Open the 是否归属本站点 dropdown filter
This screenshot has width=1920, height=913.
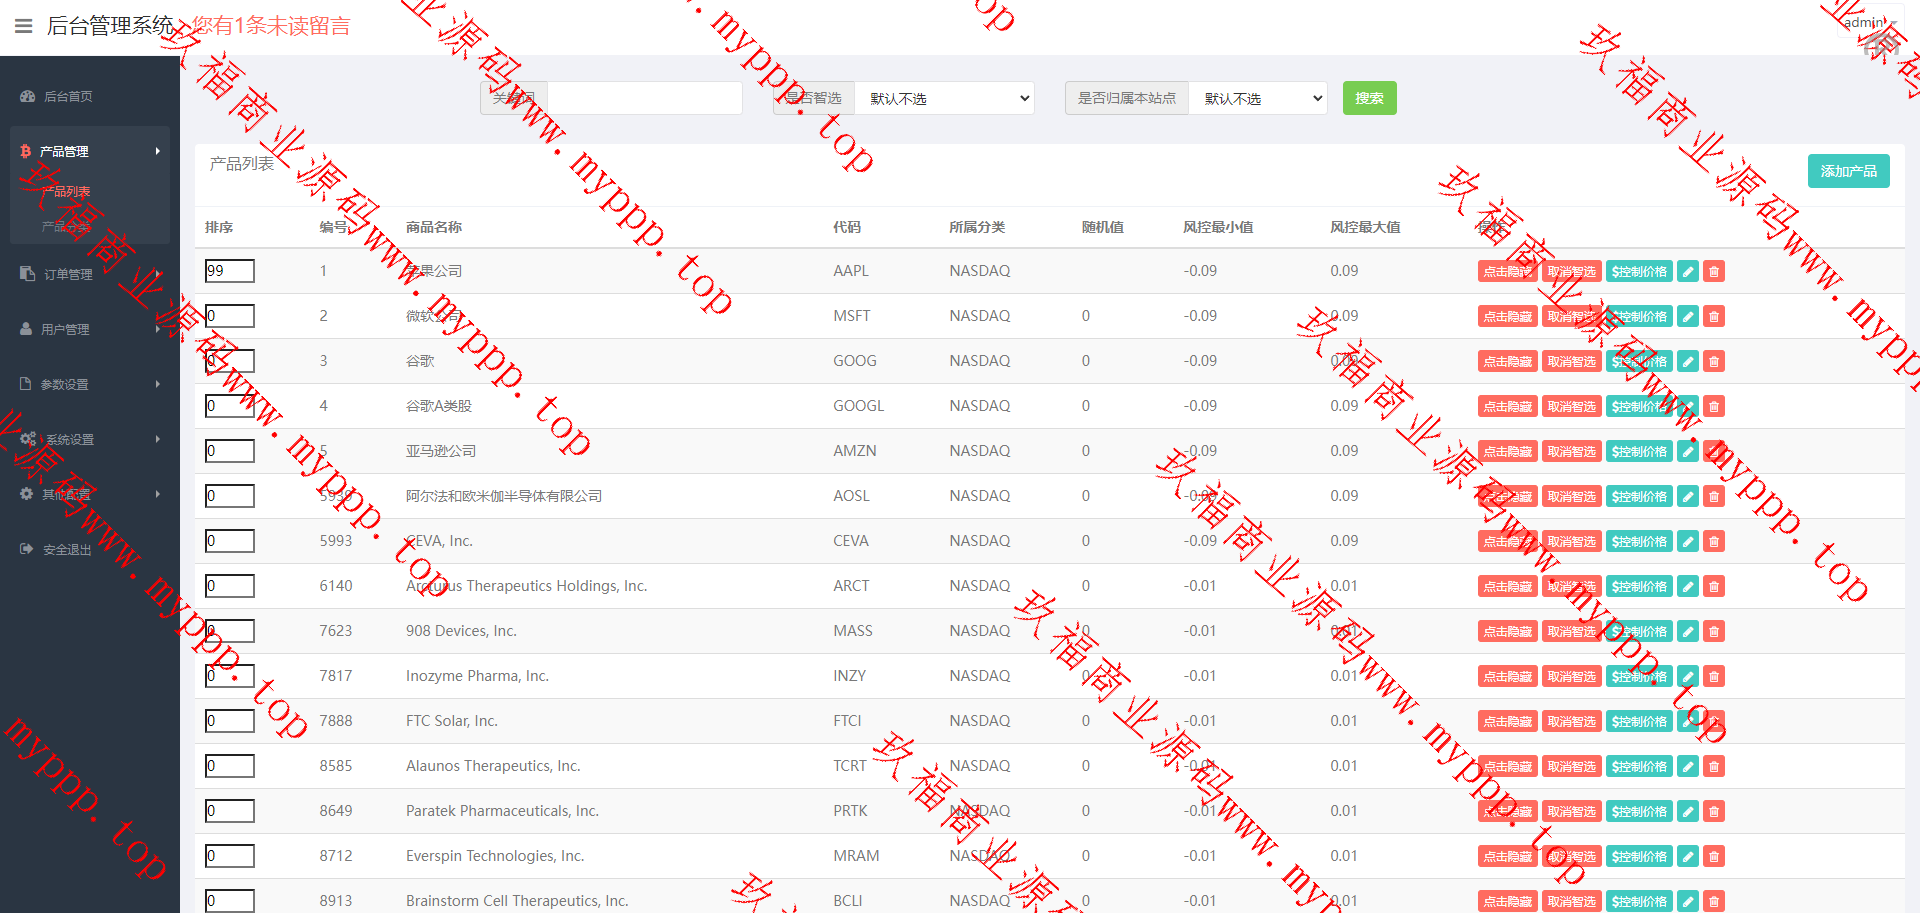coord(1258,98)
